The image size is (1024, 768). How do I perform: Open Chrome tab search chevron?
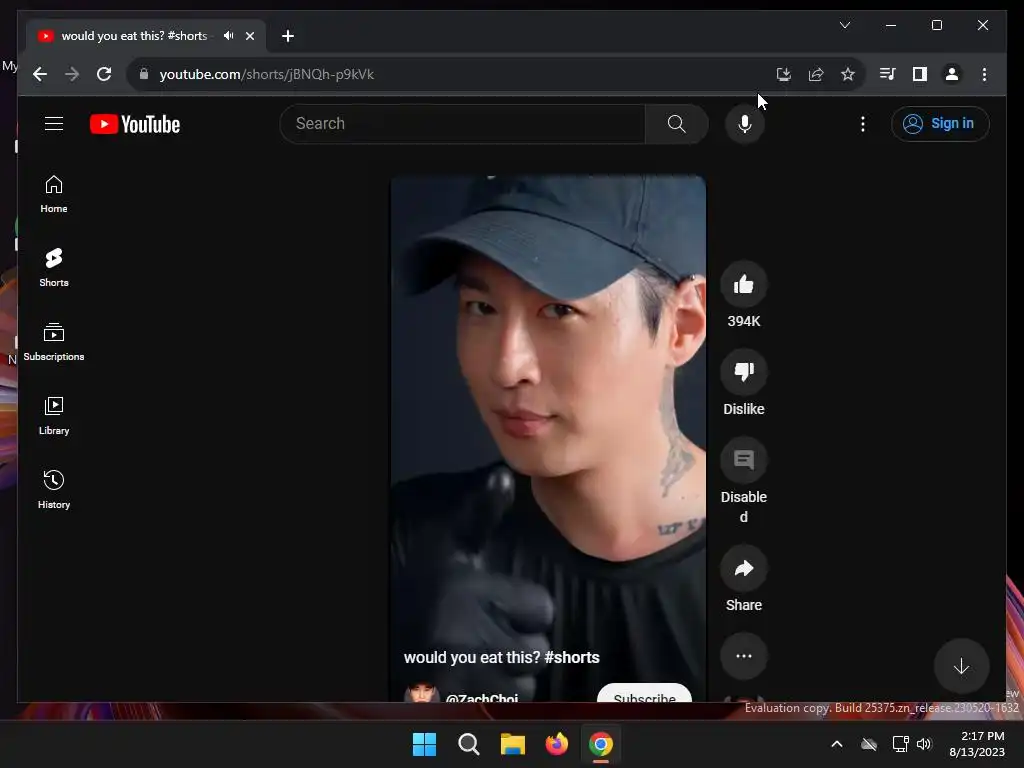pyautogui.click(x=844, y=25)
